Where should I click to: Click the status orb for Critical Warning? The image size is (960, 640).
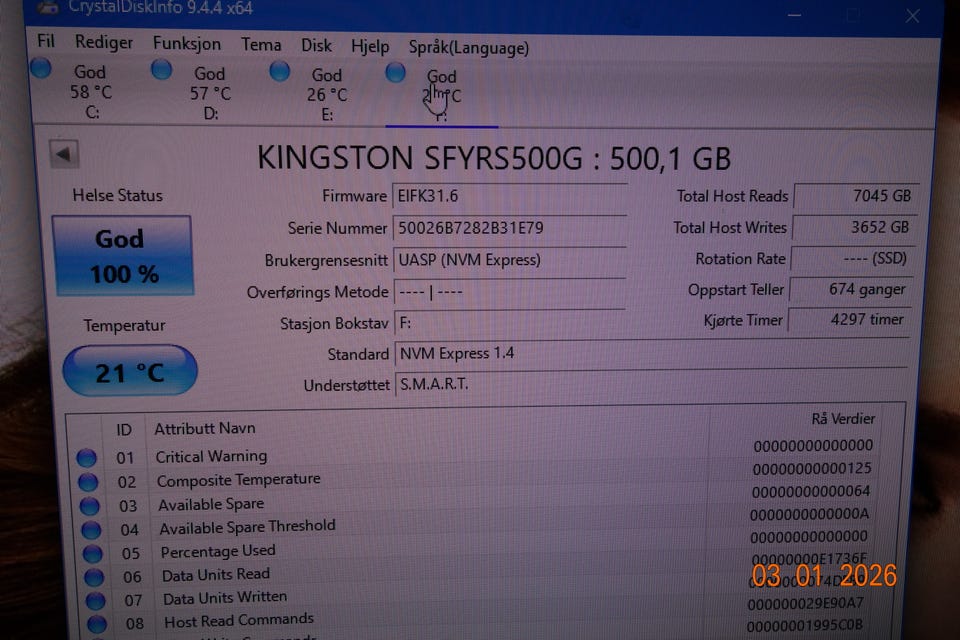(86, 458)
